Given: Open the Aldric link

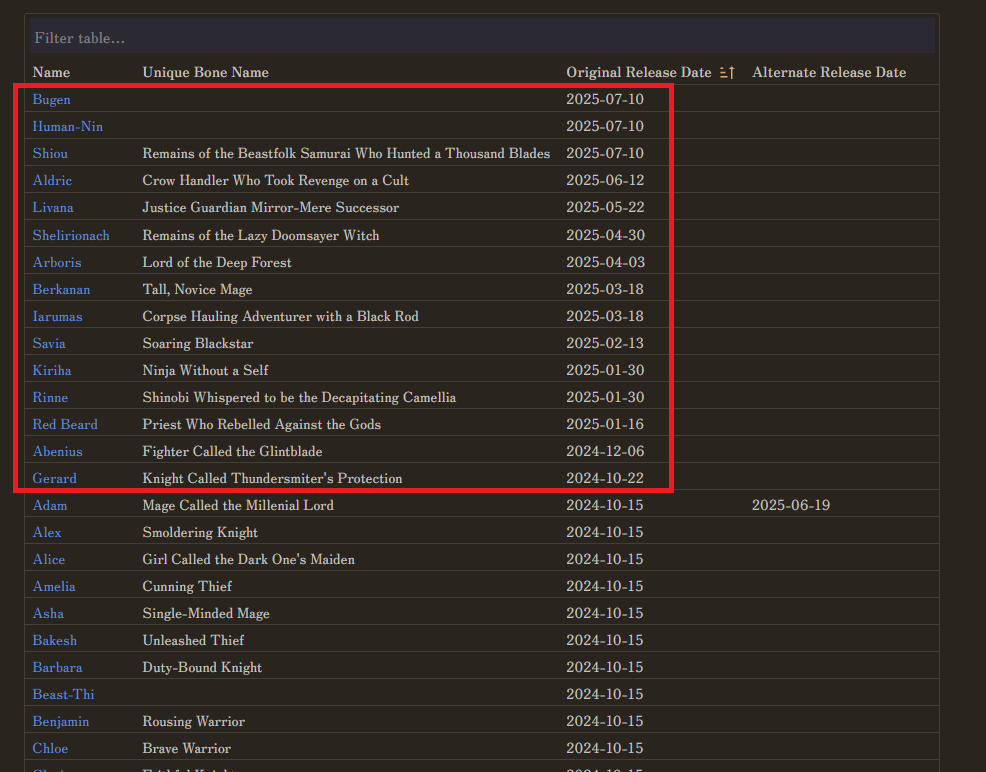Looking at the screenshot, I should tap(52, 180).
